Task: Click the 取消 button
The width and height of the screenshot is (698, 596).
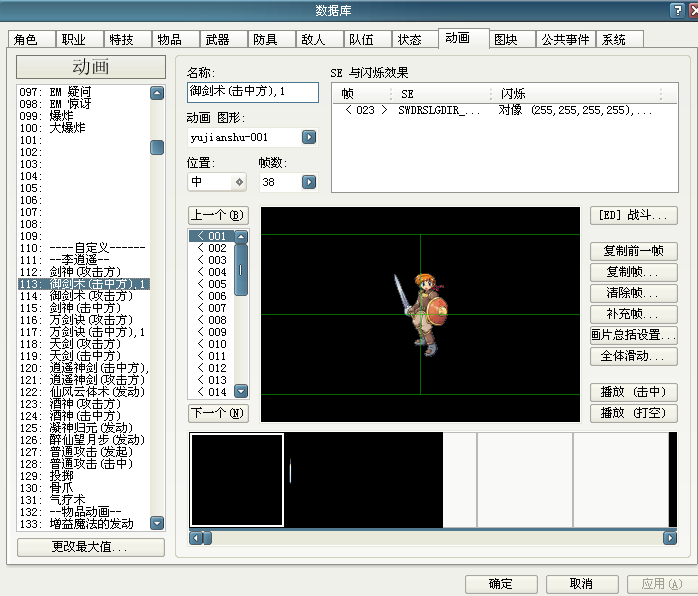Action: pyautogui.click(x=582, y=584)
